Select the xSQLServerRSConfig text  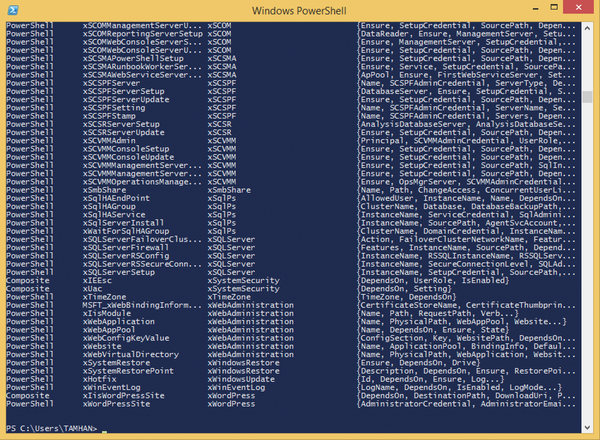[126, 256]
